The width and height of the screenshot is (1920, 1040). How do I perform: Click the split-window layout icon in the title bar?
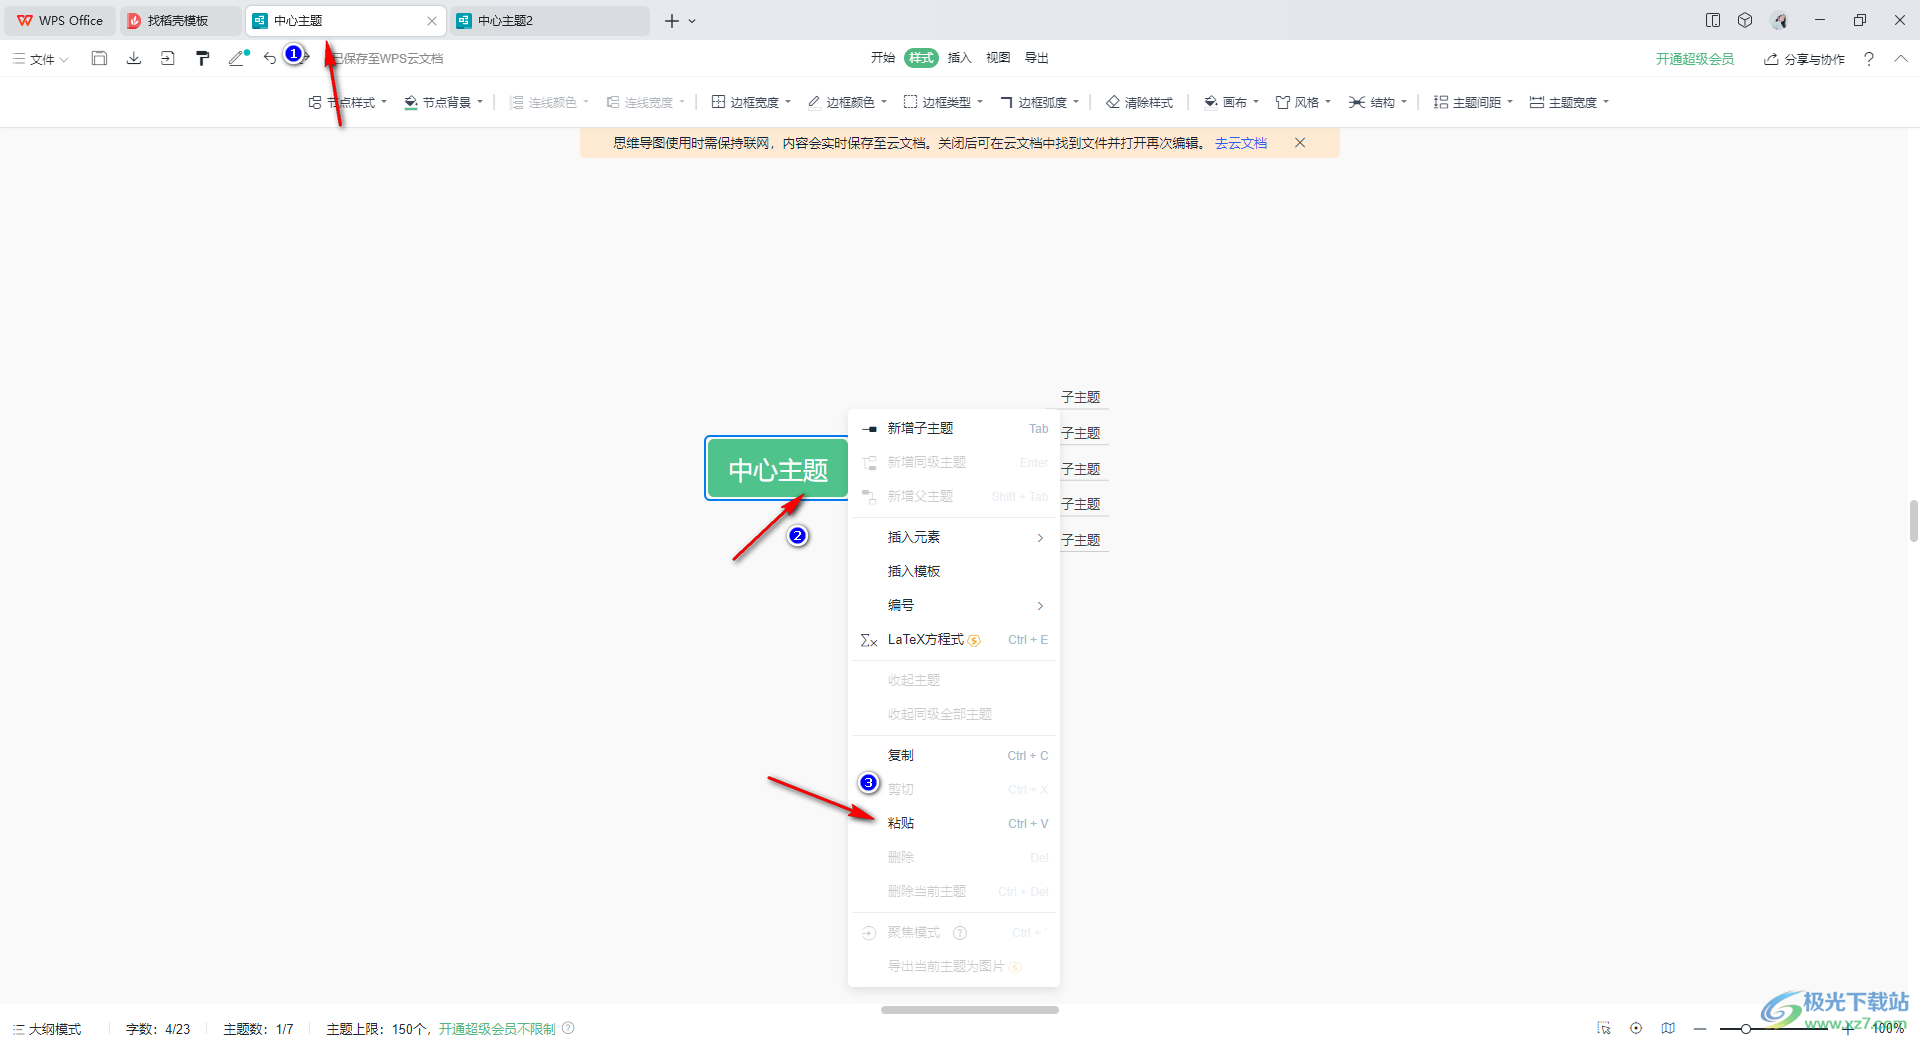1713,20
